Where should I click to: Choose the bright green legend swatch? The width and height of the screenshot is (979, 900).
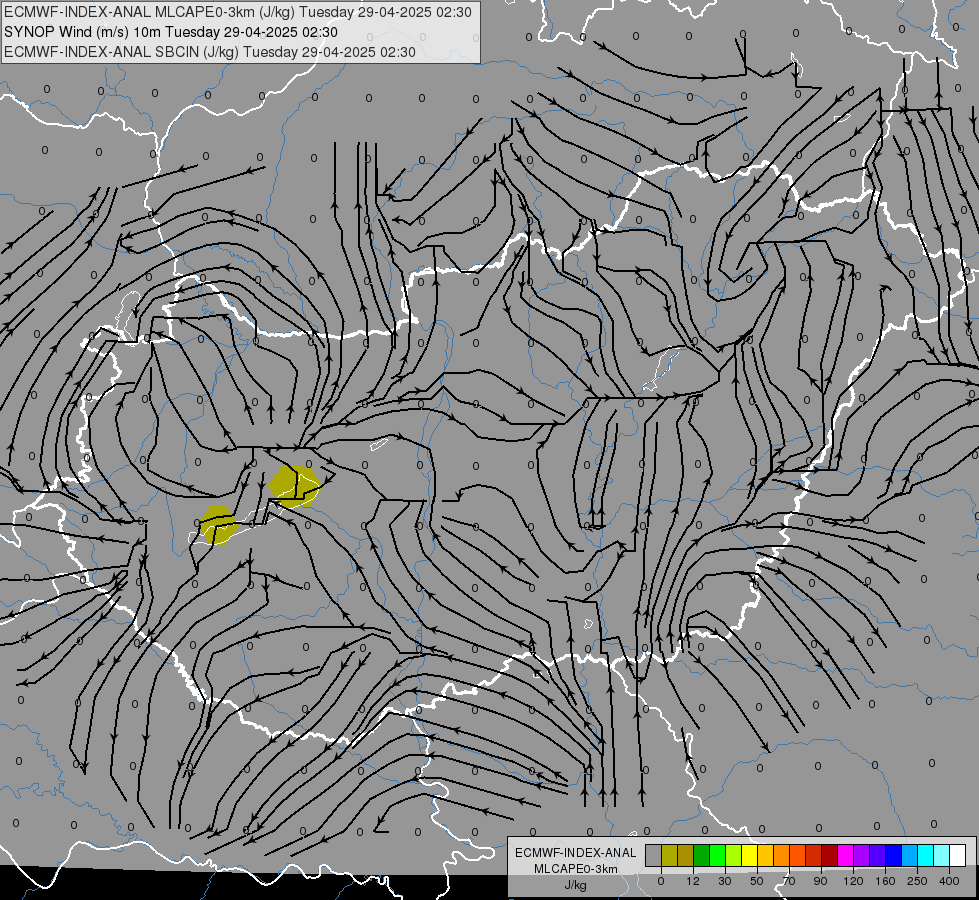(x=717, y=855)
